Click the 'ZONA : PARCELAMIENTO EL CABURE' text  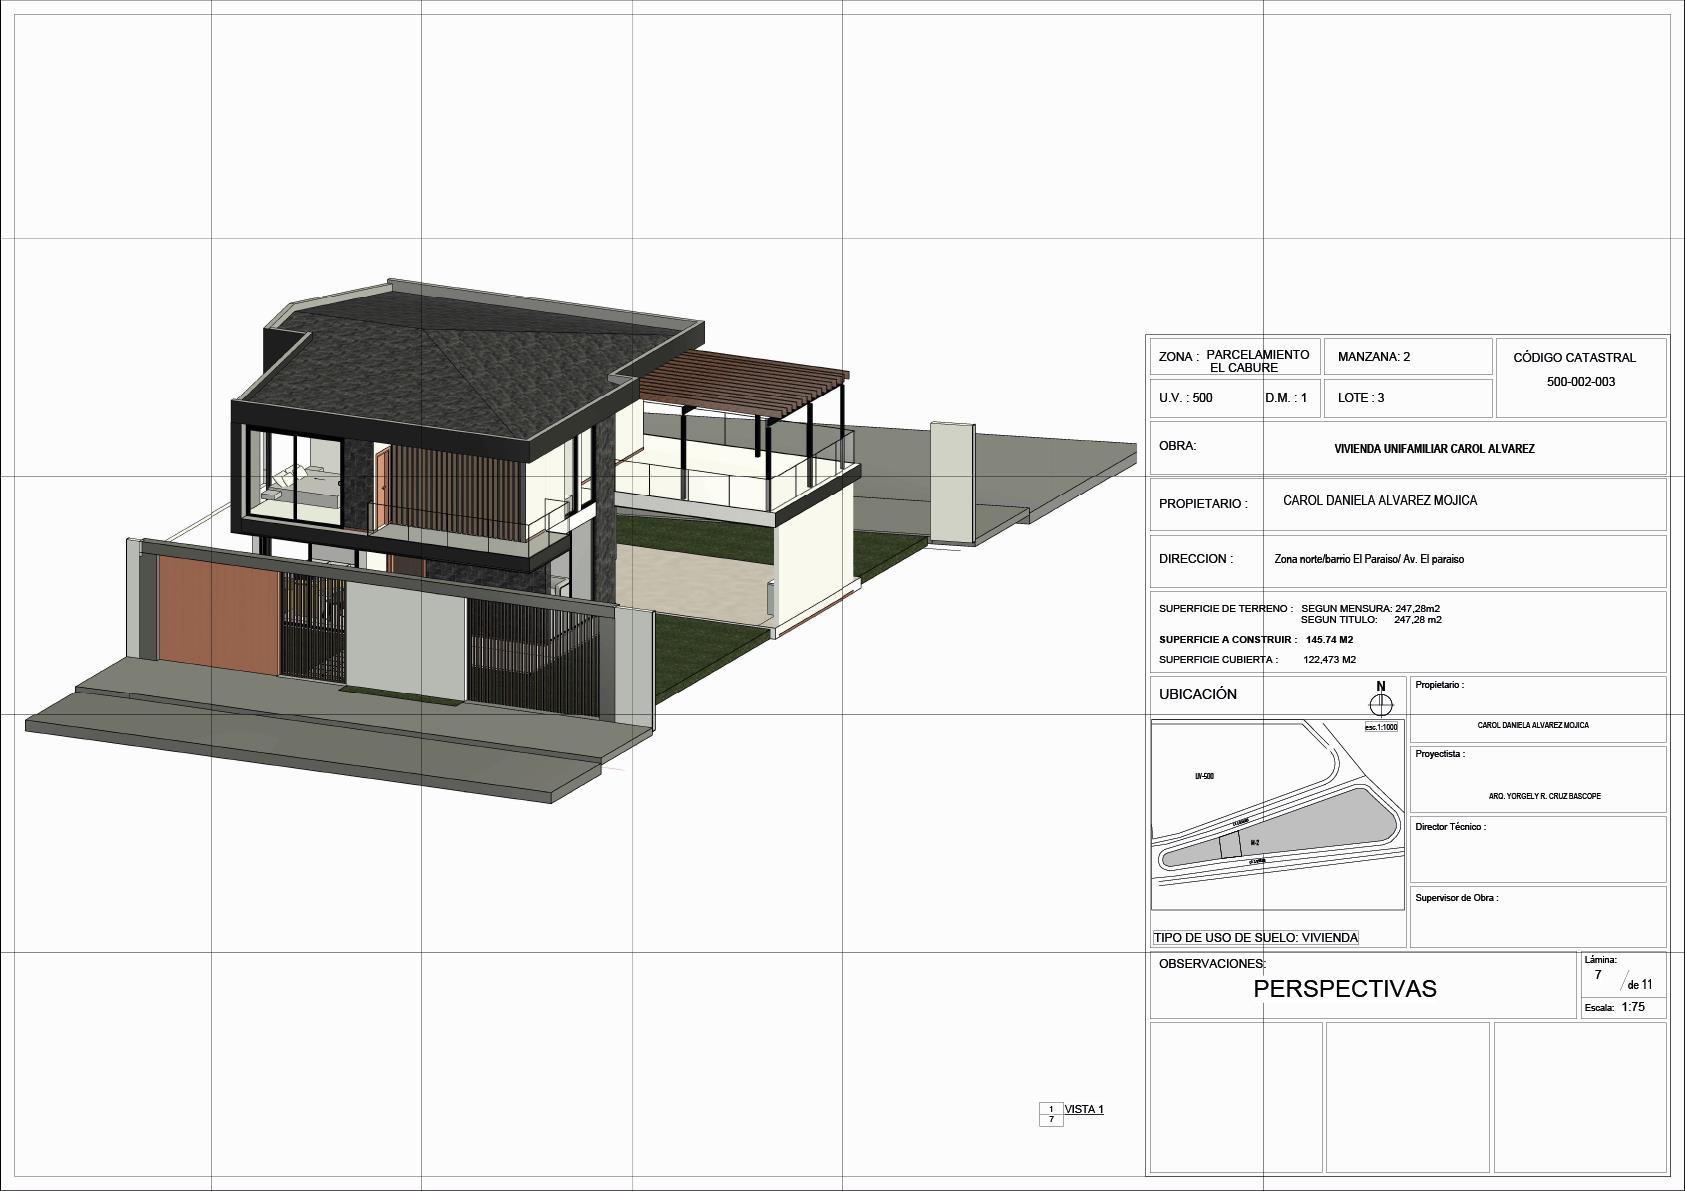[1234, 361]
